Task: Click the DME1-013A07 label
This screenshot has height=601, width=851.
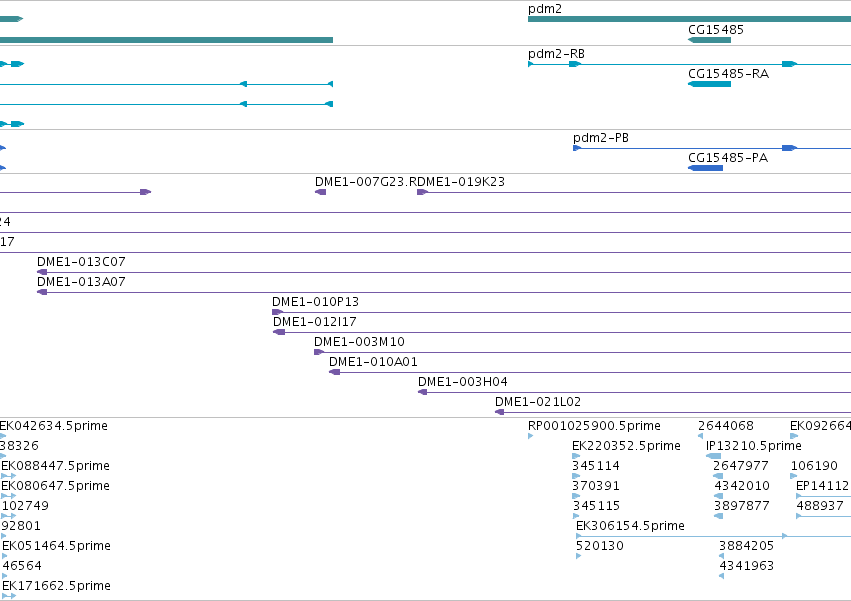Action: point(81,282)
